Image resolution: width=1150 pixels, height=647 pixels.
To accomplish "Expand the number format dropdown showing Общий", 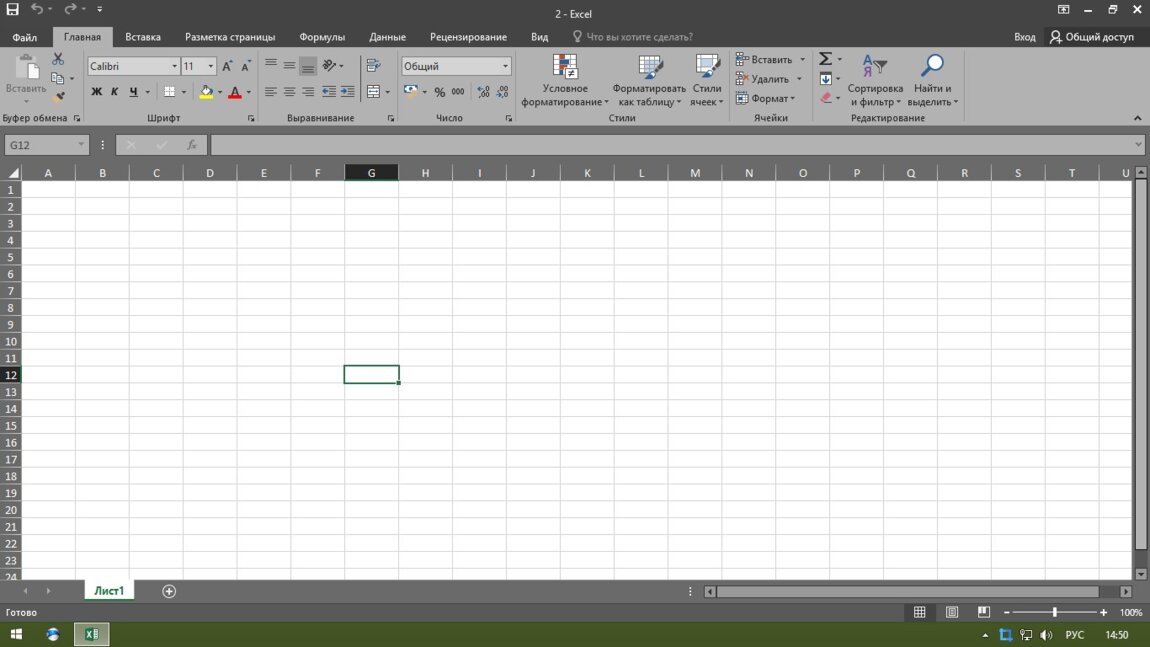I will point(505,66).
